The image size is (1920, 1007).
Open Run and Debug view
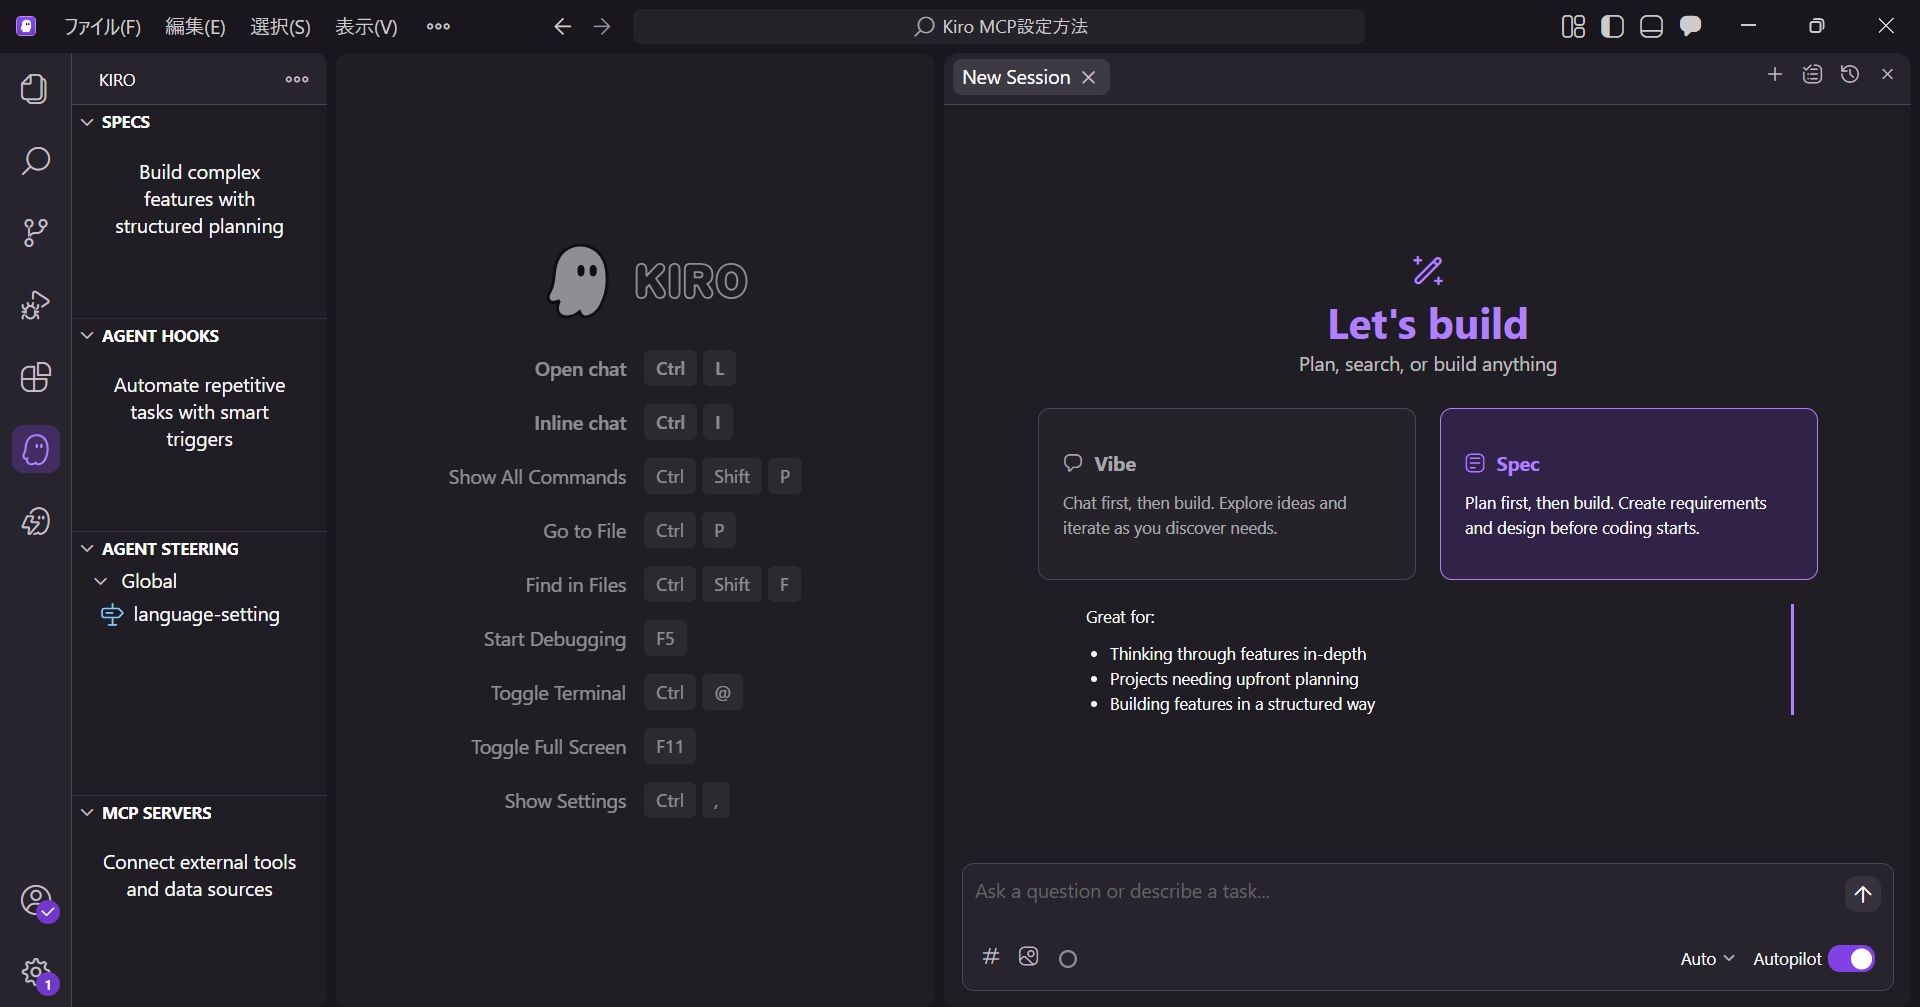point(35,305)
